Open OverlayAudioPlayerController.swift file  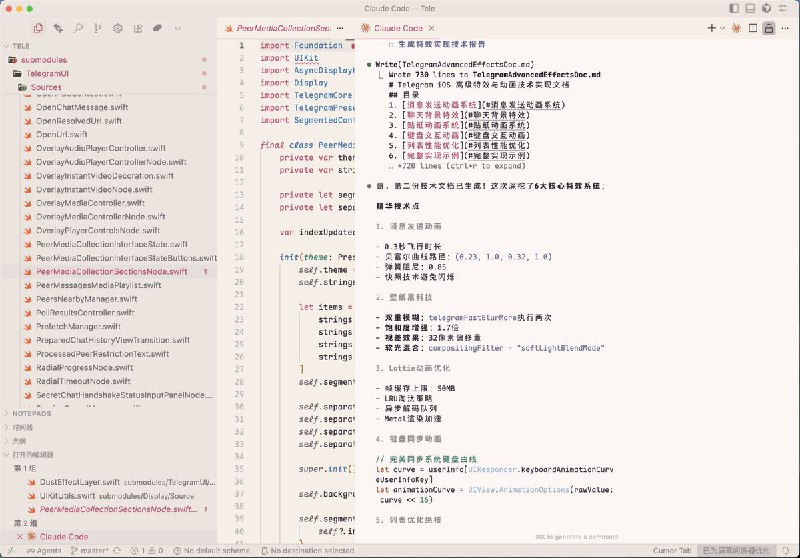click(x=101, y=148)
